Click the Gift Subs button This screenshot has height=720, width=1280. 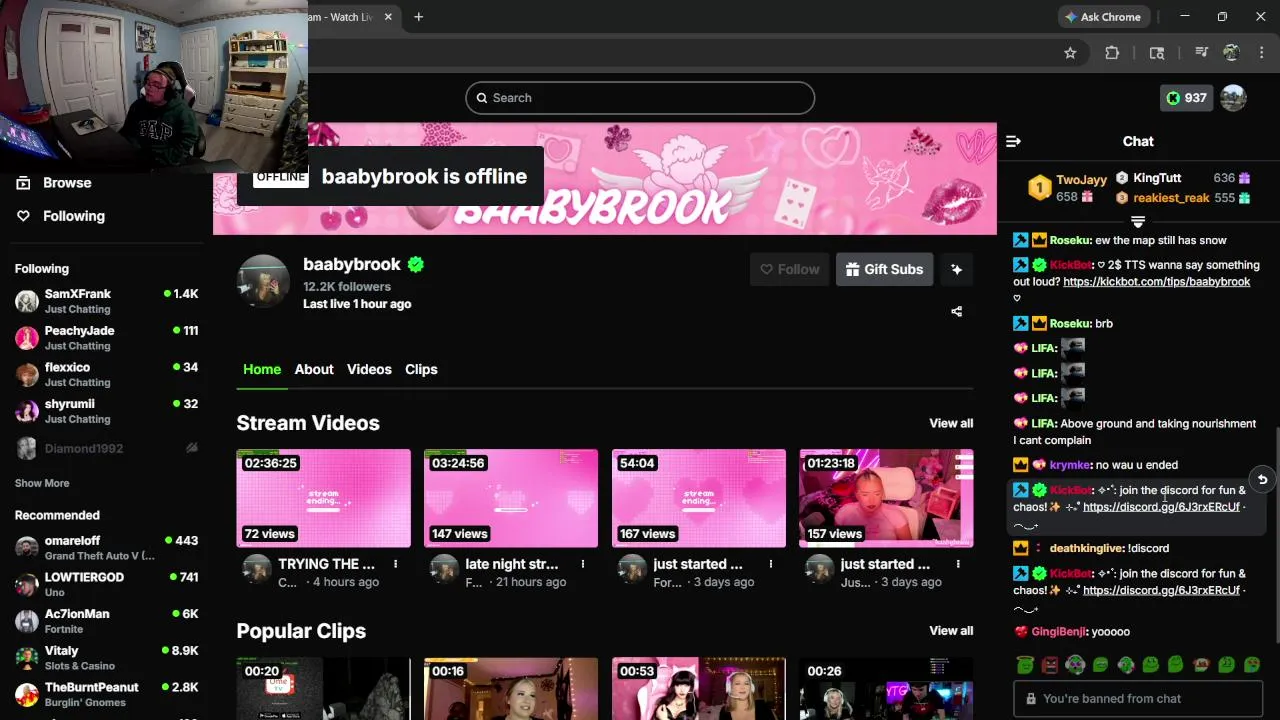885,269
